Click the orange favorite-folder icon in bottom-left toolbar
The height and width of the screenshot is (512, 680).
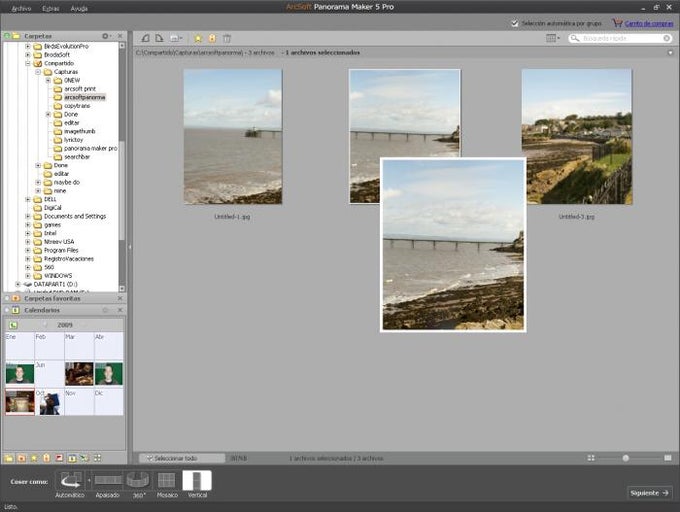click(x=21, y=458)
